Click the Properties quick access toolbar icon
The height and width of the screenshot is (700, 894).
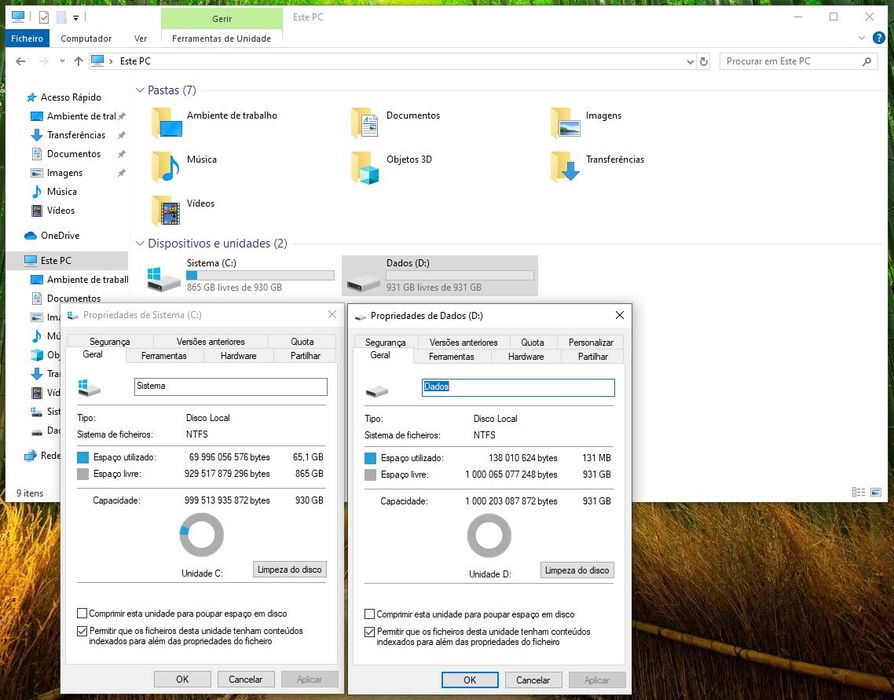coord(44,17)
